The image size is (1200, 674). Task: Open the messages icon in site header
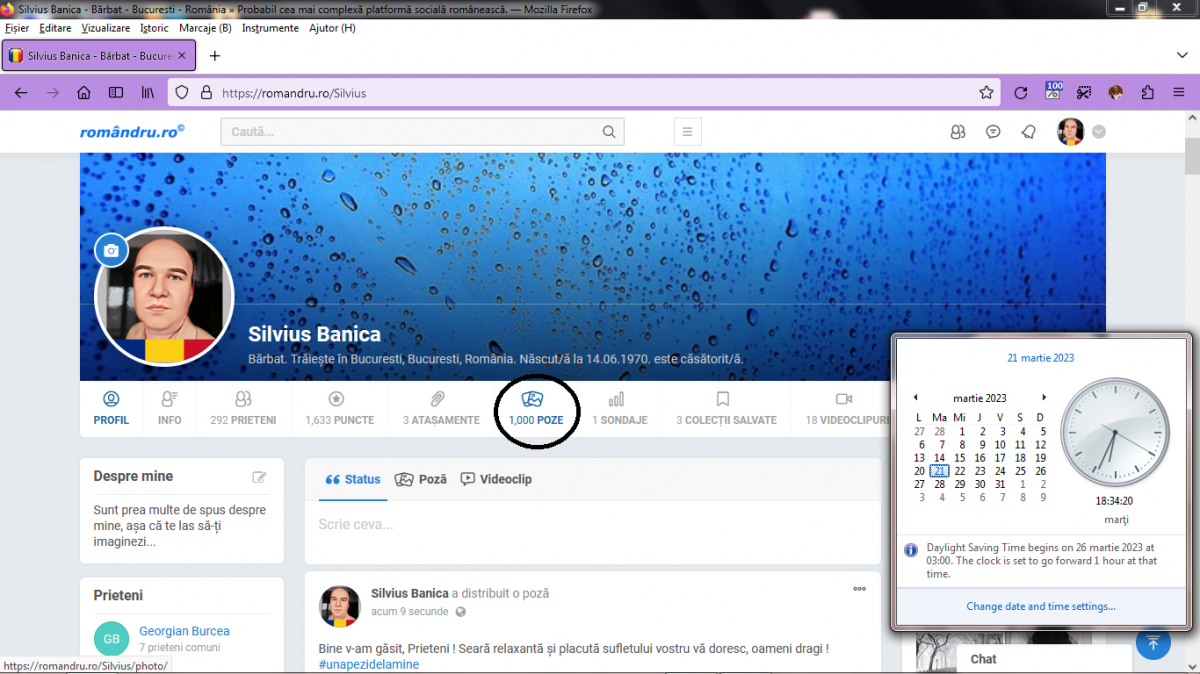pos(993,132)
